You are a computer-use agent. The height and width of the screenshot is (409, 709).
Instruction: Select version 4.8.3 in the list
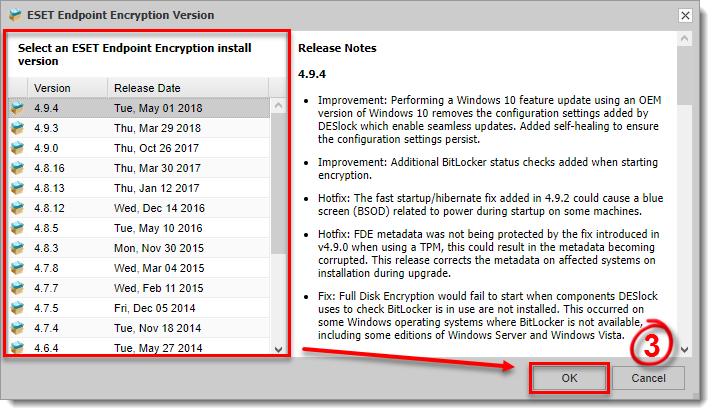tap(139, 248)
